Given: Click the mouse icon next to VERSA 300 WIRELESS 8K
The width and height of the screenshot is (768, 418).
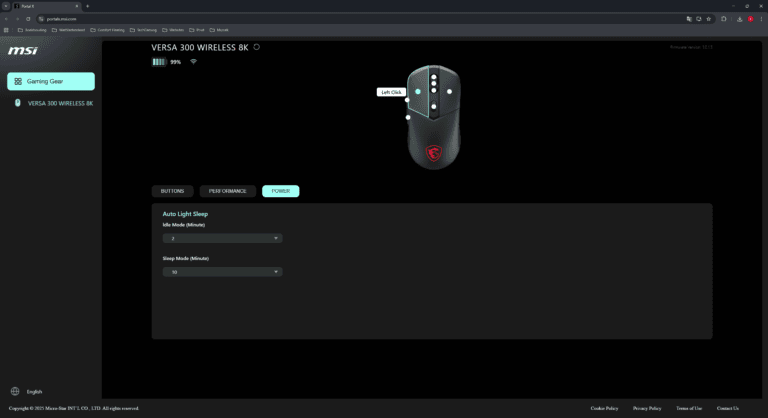Looking at the screenshot, I should [17, 103].
